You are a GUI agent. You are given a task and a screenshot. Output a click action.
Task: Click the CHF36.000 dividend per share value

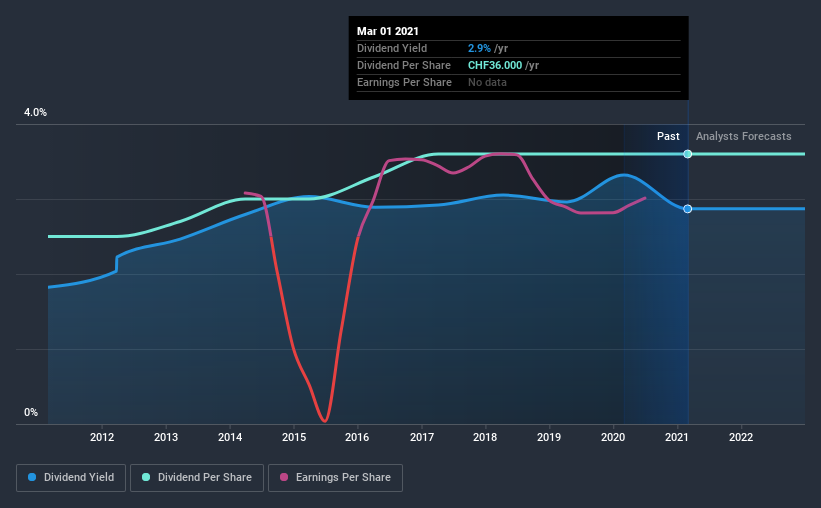[495, 65]
